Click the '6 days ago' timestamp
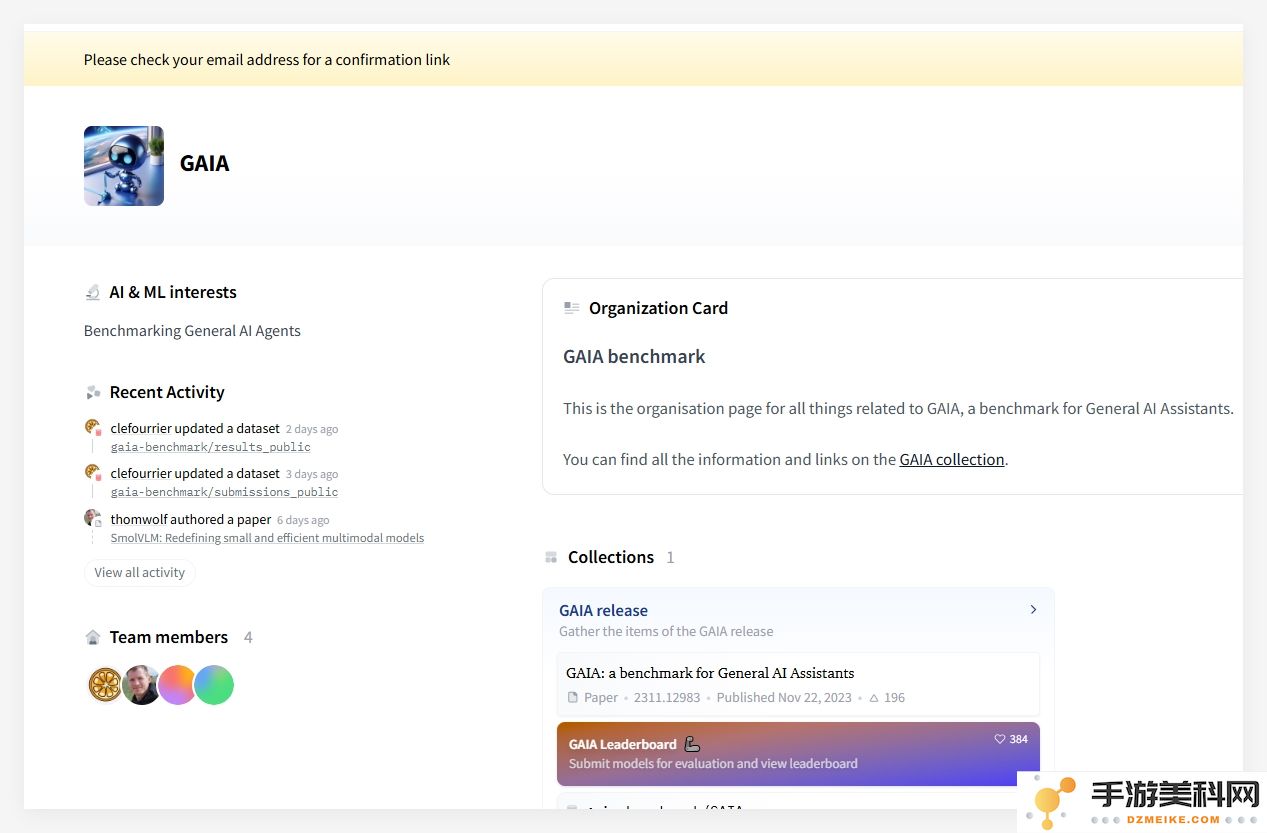Image resolution: width=1267 pixels, height=833 pixels. pyautogui.click(x=303, y=520)
